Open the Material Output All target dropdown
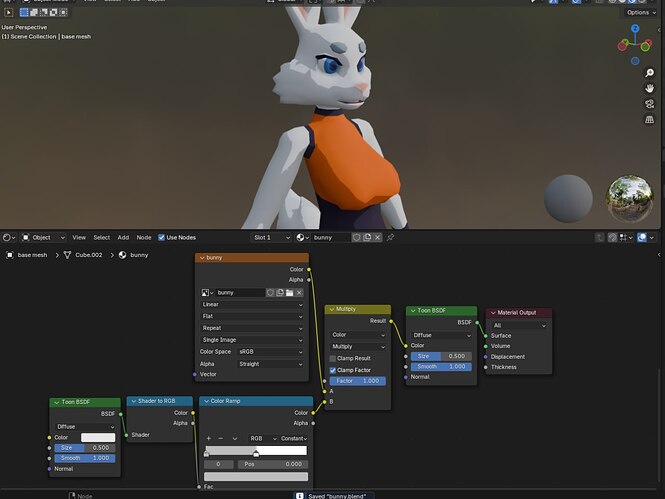The height and width of the screenshot is (499, 665). click(x=519, y=326)
